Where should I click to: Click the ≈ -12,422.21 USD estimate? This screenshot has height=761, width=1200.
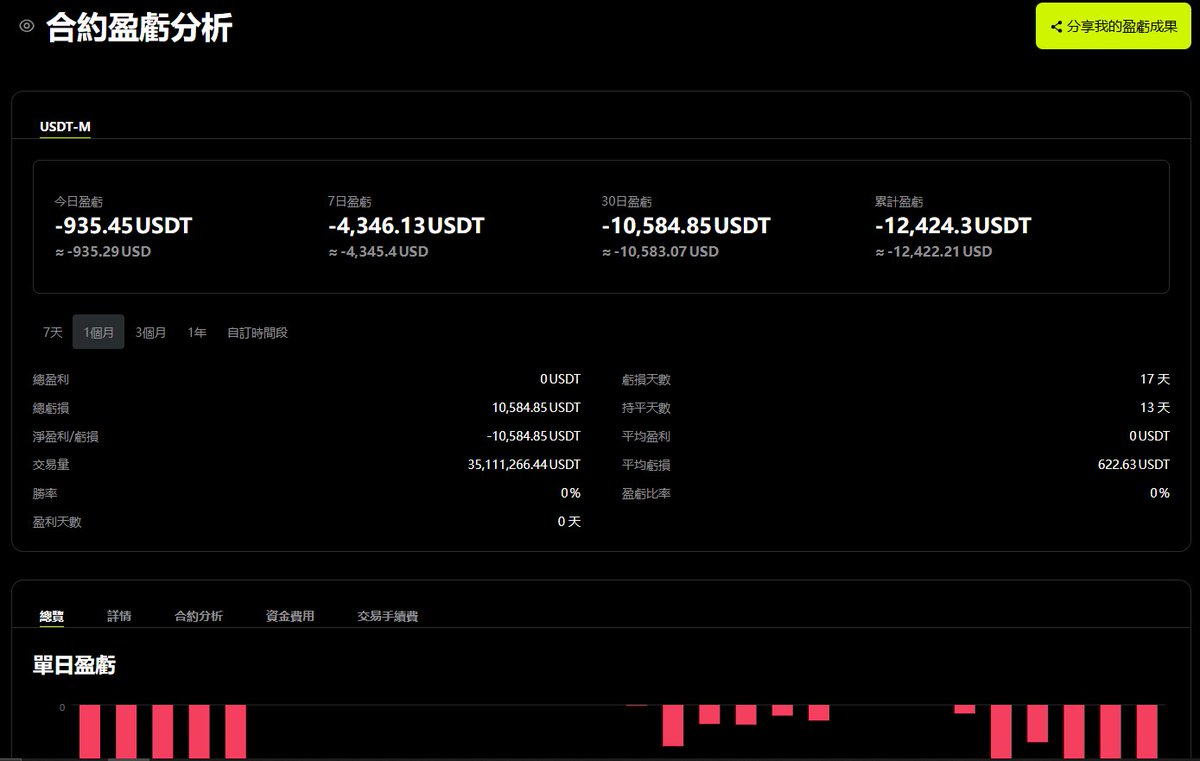pyautogui.click(x=934, y=252)
